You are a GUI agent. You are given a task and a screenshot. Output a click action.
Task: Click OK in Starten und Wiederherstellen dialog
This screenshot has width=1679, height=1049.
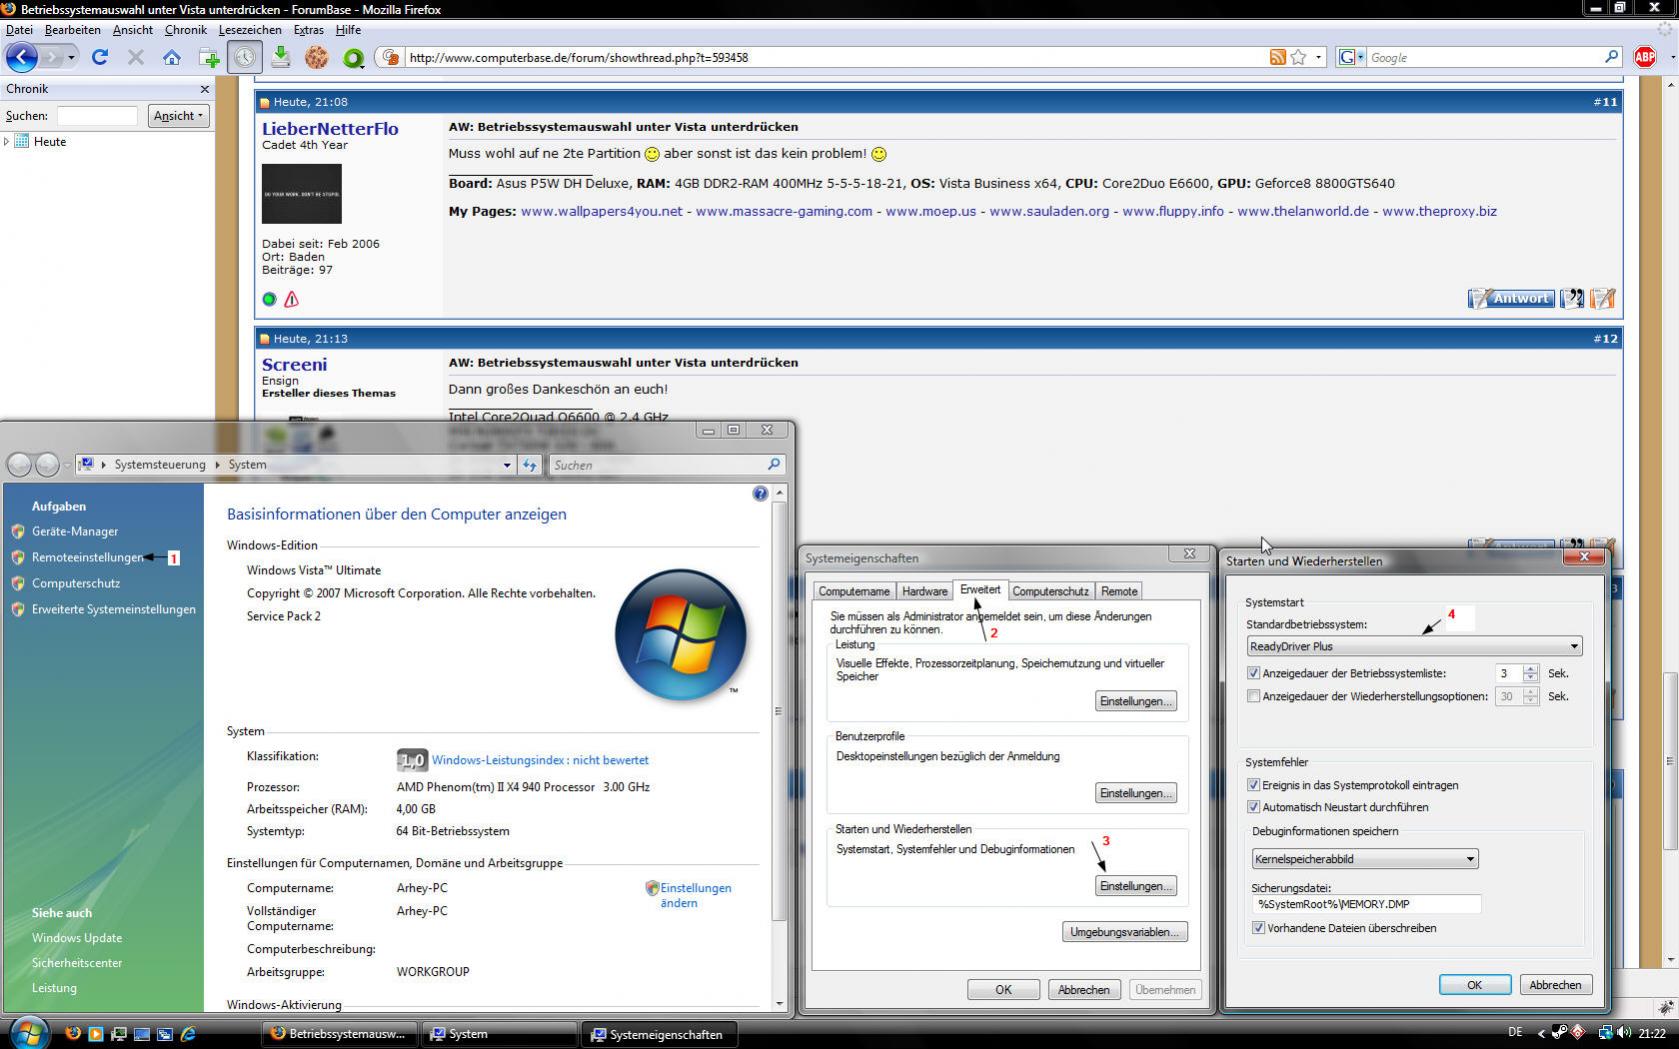click(1474, 985)
